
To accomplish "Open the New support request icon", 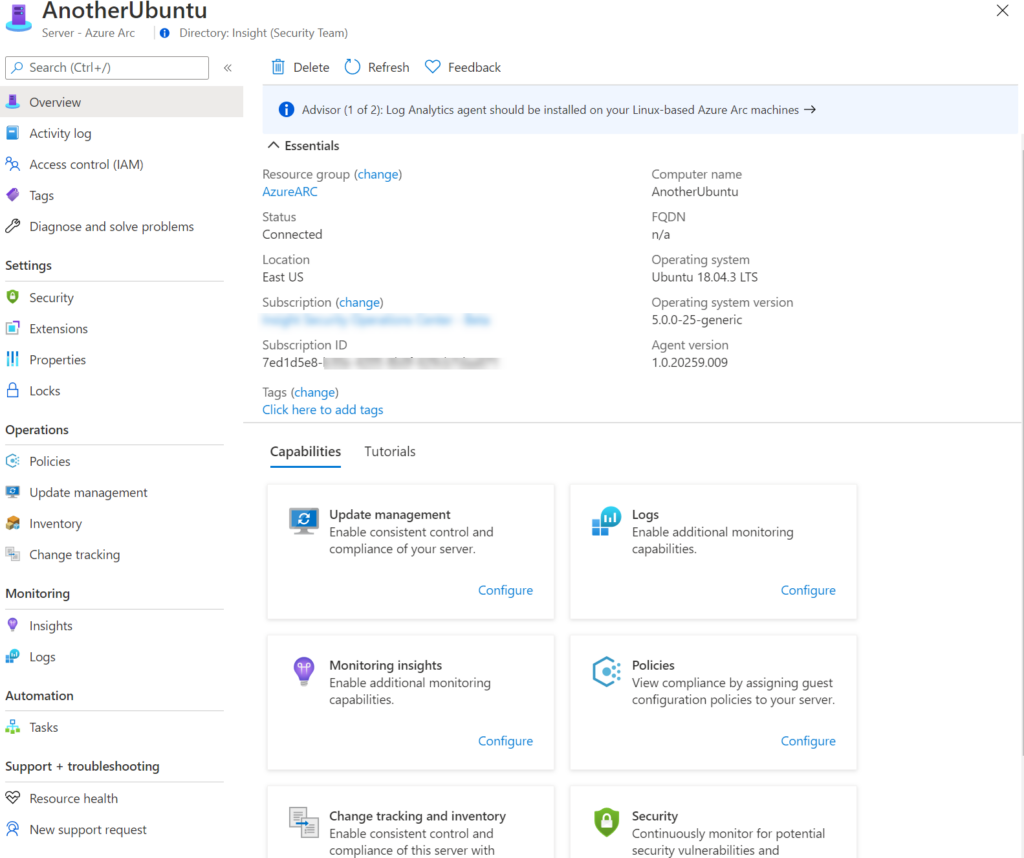I will click(12, 829).
